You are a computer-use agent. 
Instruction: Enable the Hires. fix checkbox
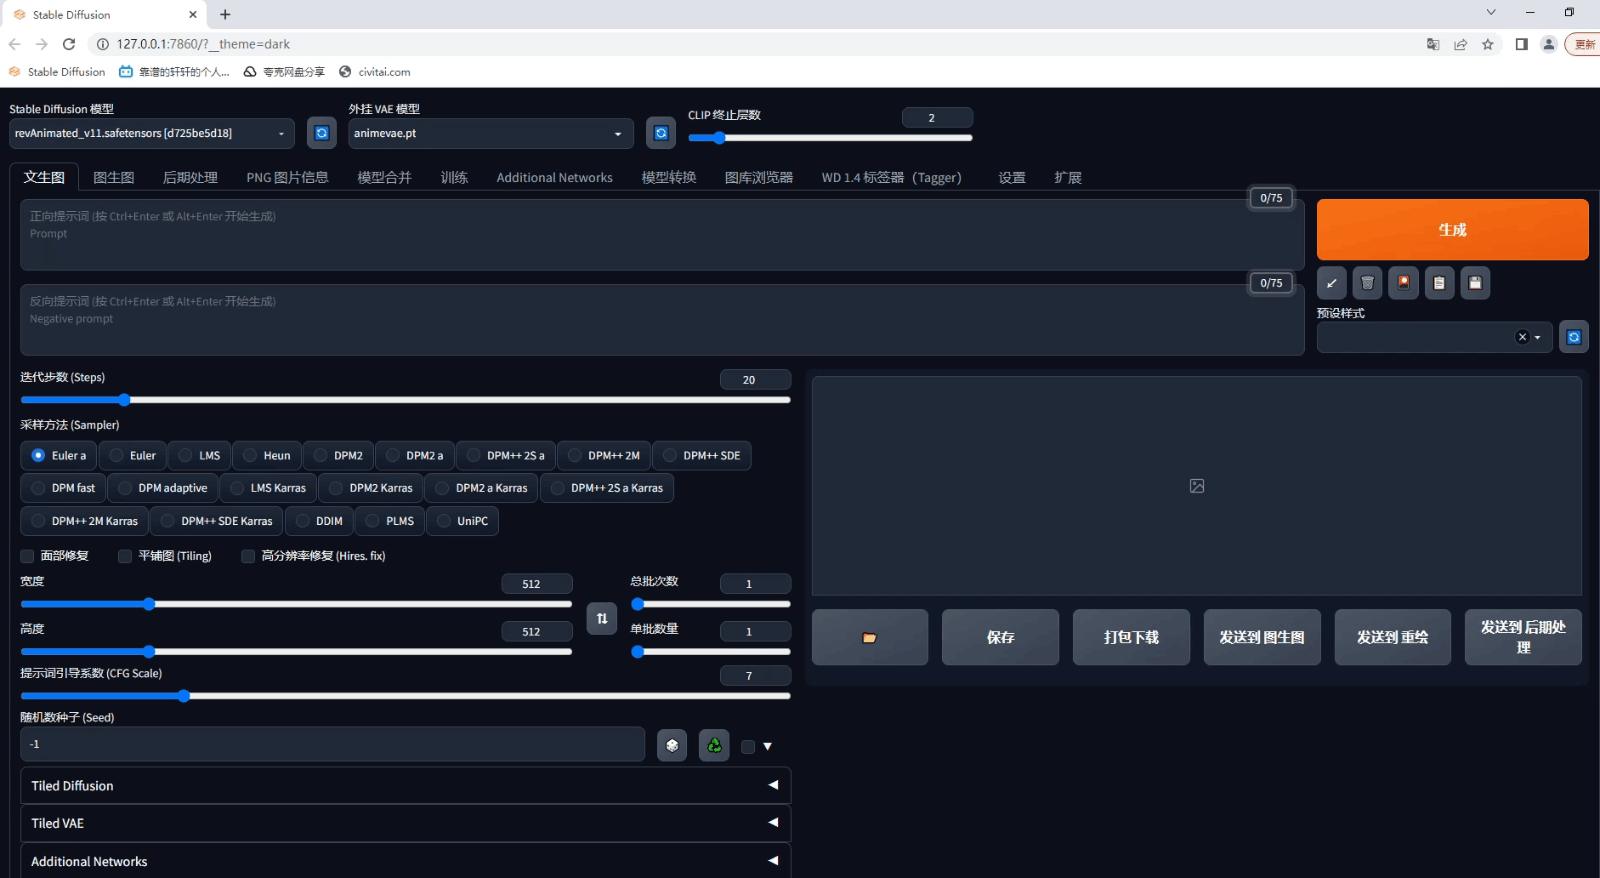248,556
